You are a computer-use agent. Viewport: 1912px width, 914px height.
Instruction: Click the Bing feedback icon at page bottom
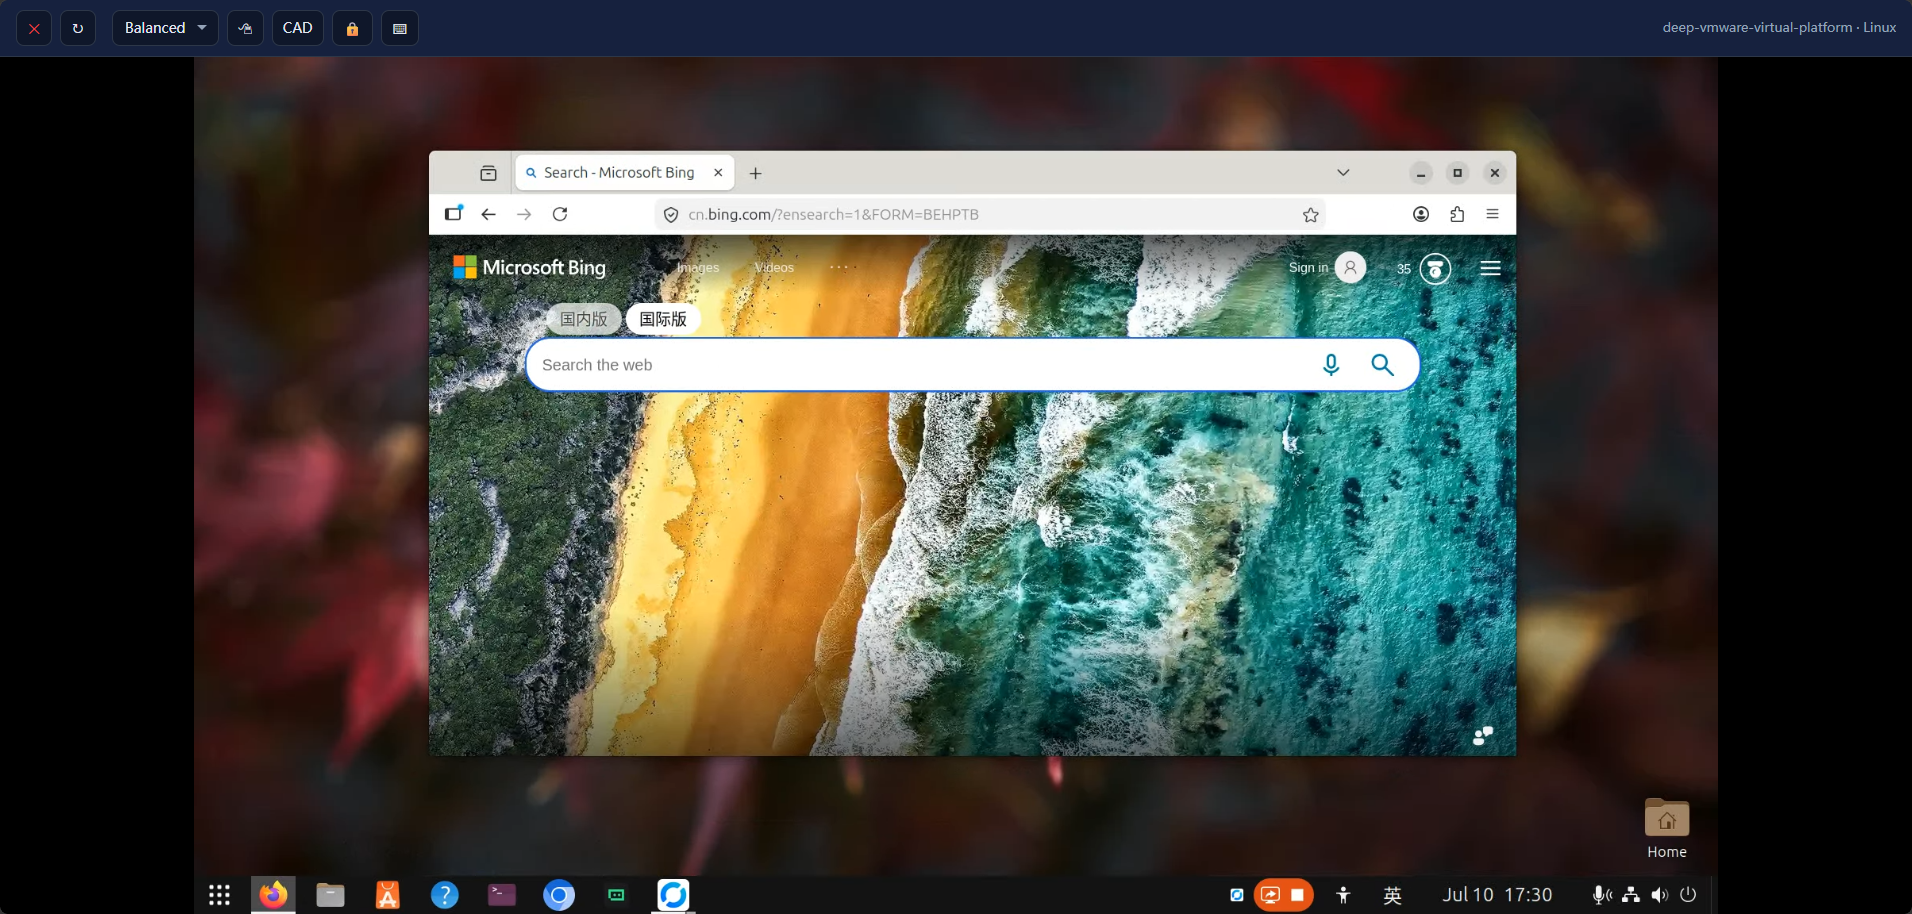coord(1483,736)
